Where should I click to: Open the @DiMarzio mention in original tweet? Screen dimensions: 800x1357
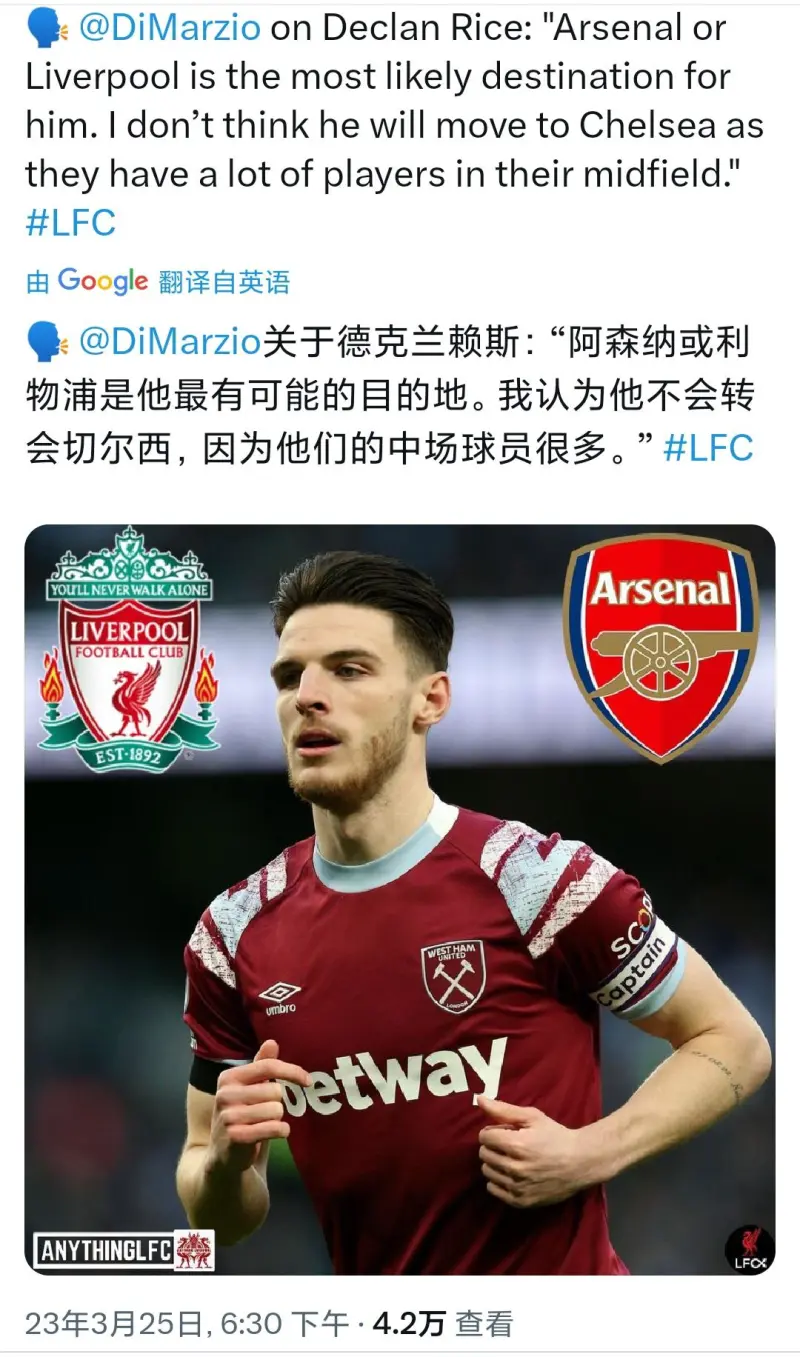(170, 28)
